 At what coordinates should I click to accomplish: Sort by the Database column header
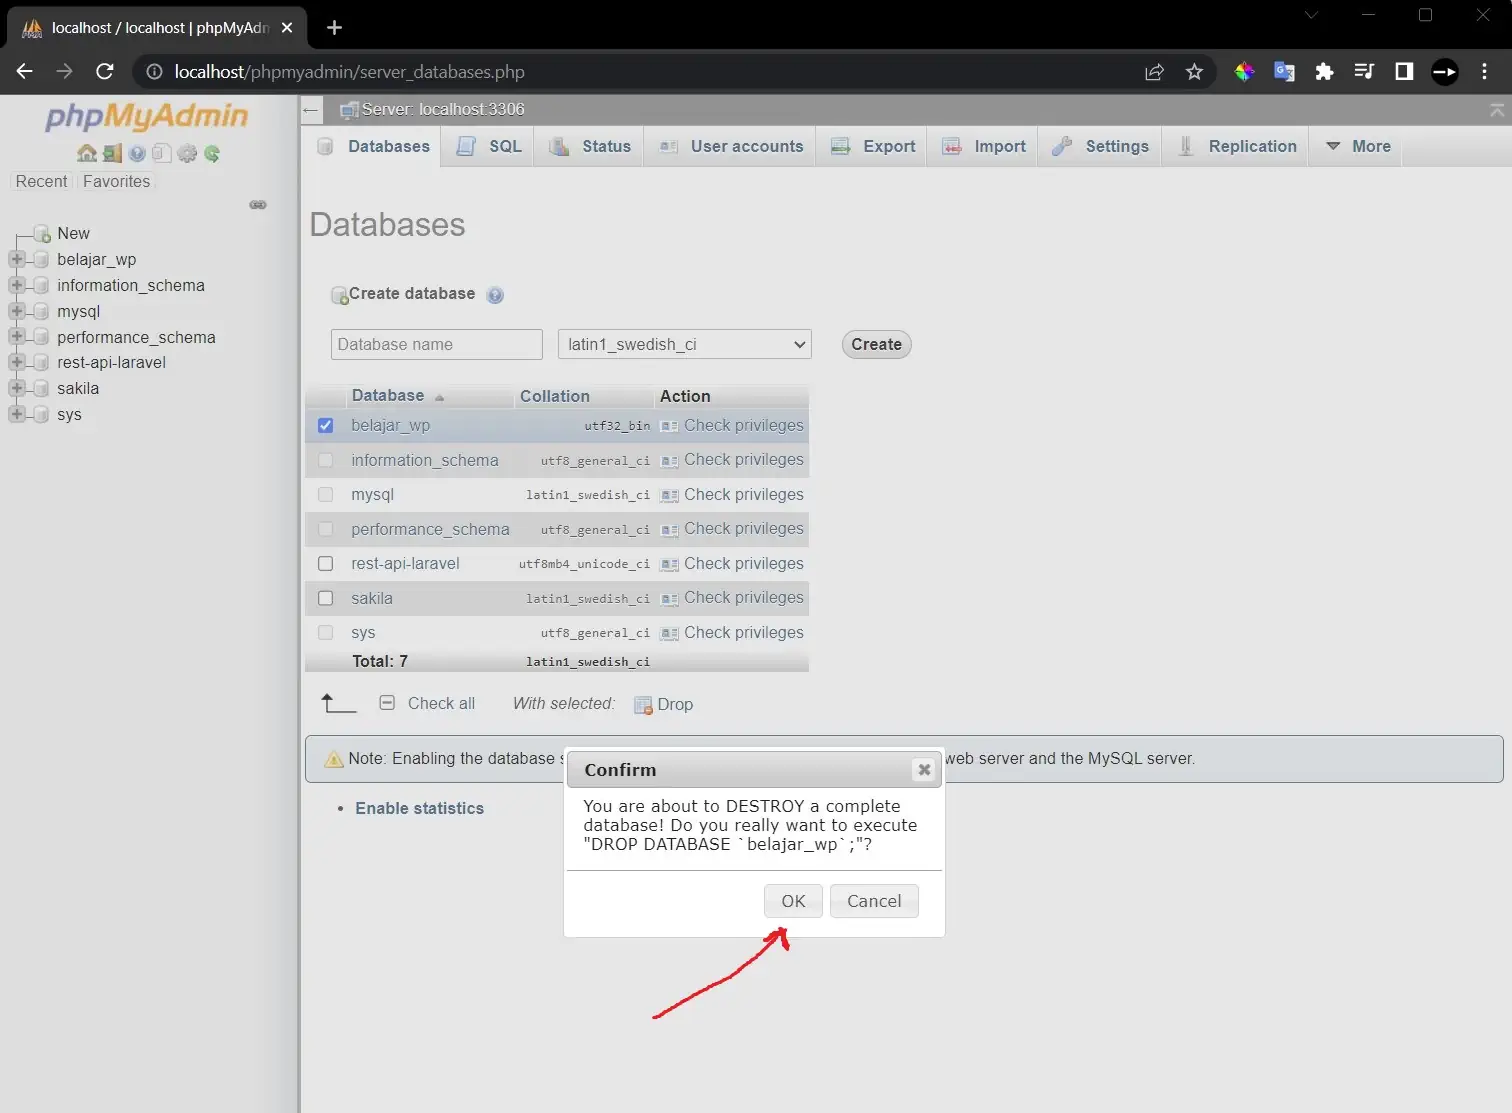tap(388, 396)
